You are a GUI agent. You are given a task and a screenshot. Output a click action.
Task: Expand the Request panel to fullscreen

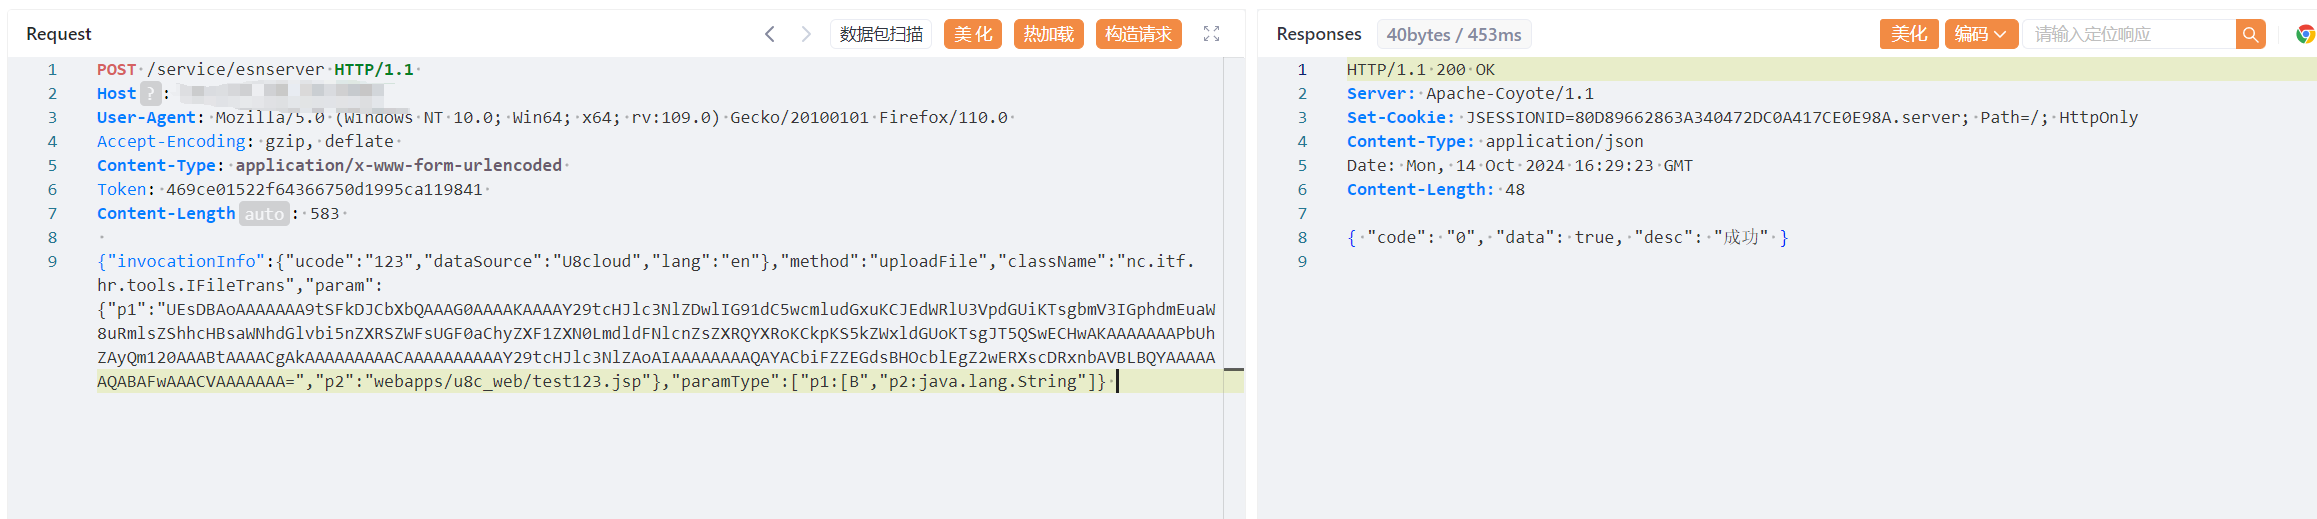[1211, 34]
